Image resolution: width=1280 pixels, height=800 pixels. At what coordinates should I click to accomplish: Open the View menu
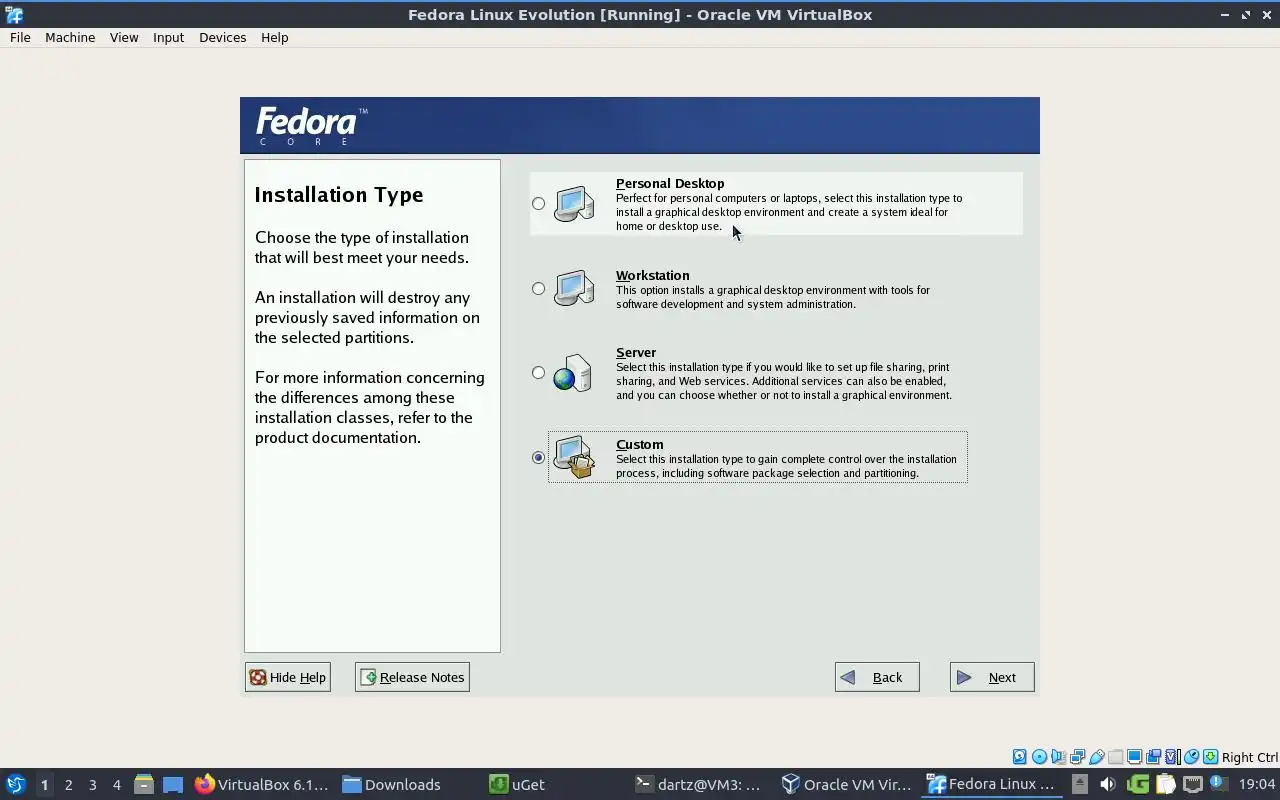pyautogui.click(x=124, y=37)
